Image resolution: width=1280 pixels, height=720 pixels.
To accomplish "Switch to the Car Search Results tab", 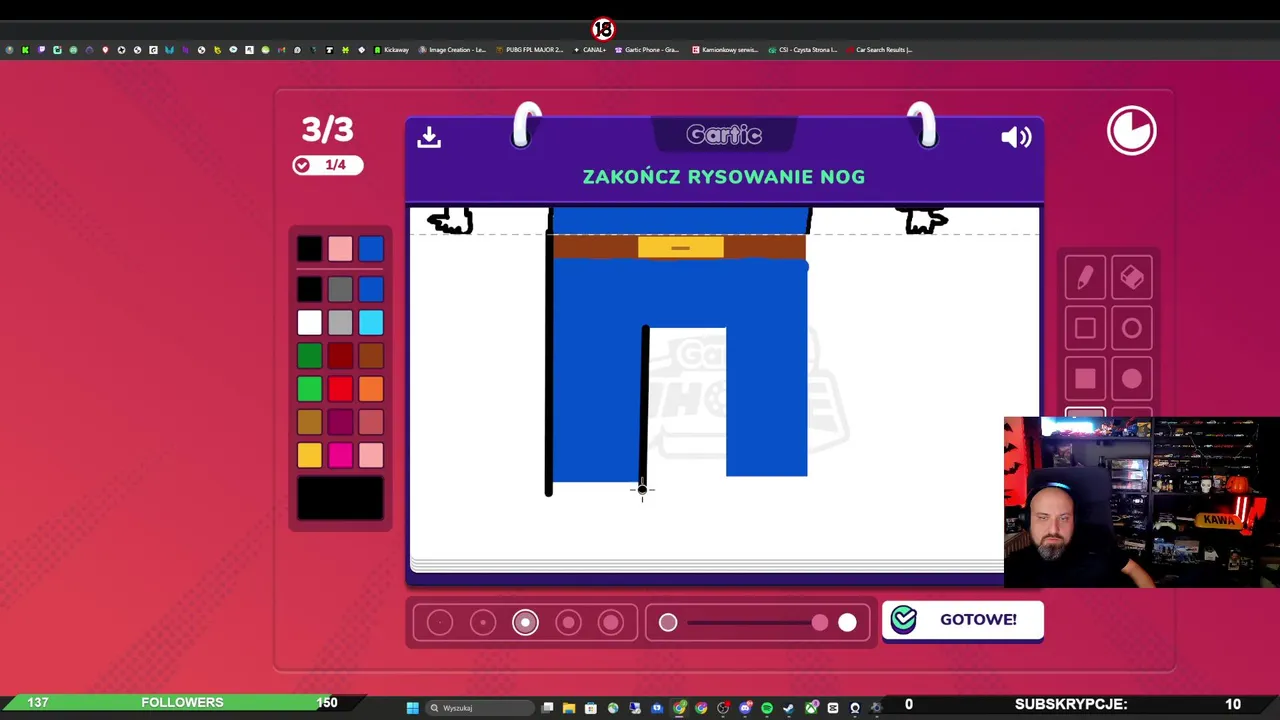I will point(879,50).
